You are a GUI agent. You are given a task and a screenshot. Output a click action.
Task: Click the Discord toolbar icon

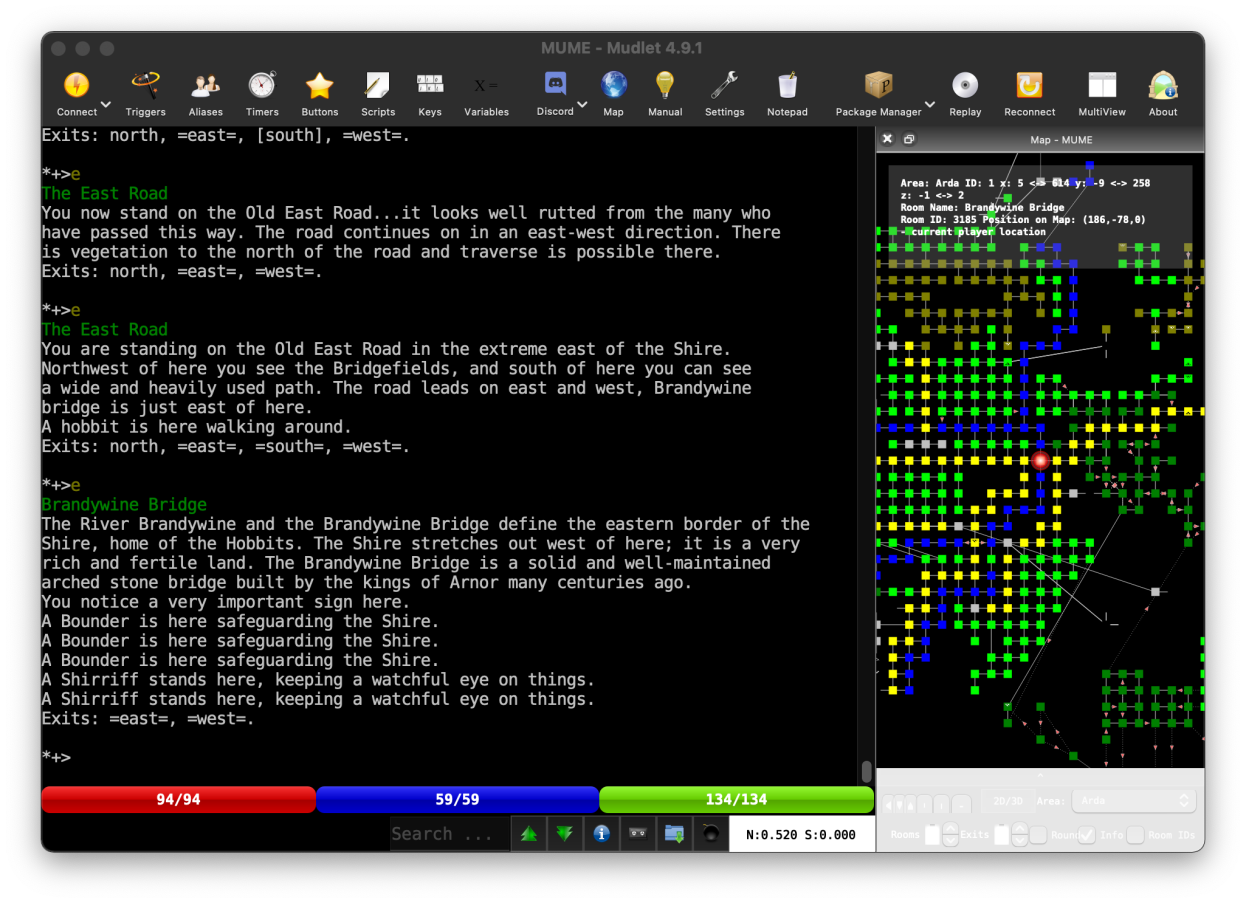(x=554, y=85)
